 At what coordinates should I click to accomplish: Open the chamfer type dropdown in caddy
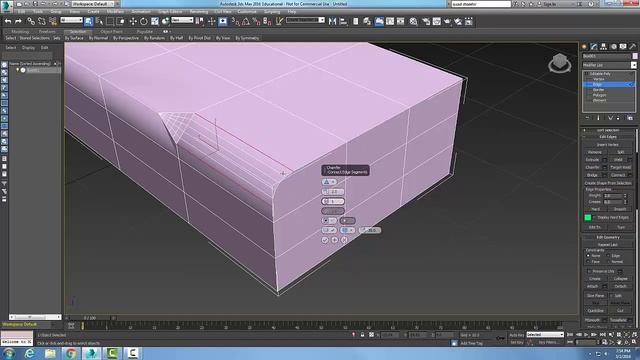[x=329, y=182]
